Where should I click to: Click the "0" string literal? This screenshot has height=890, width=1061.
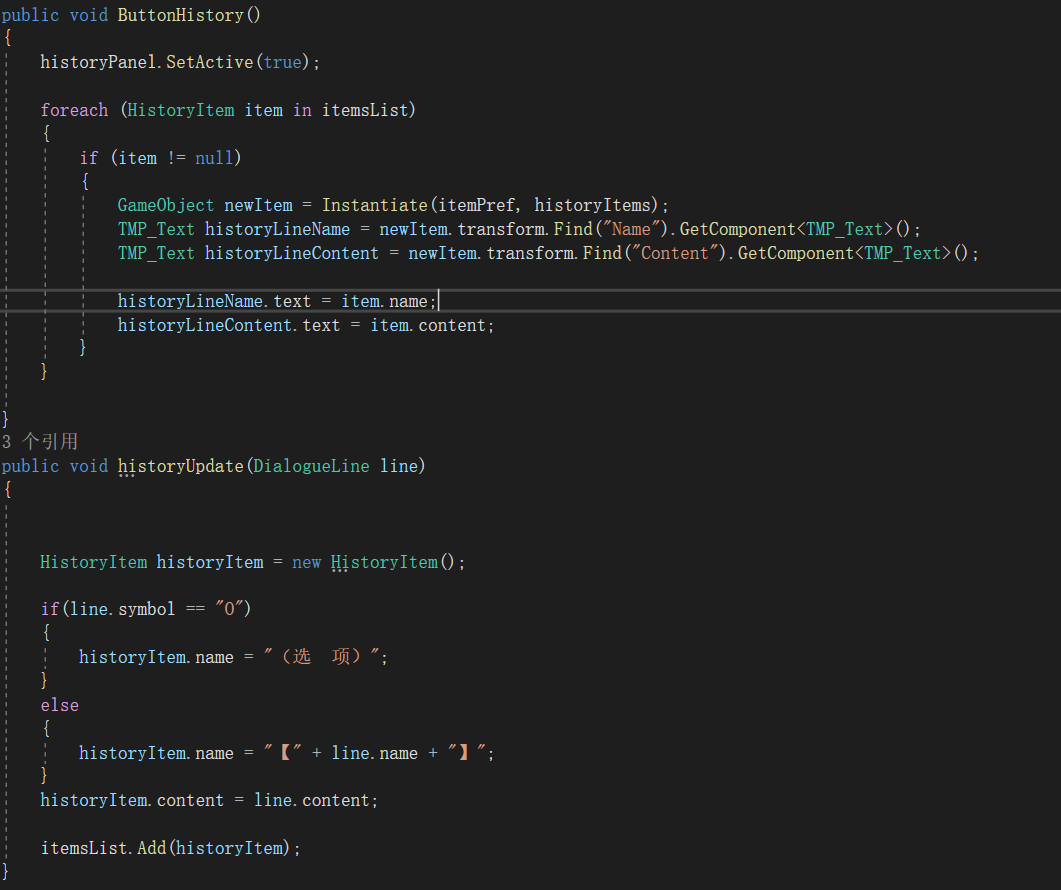229,609
